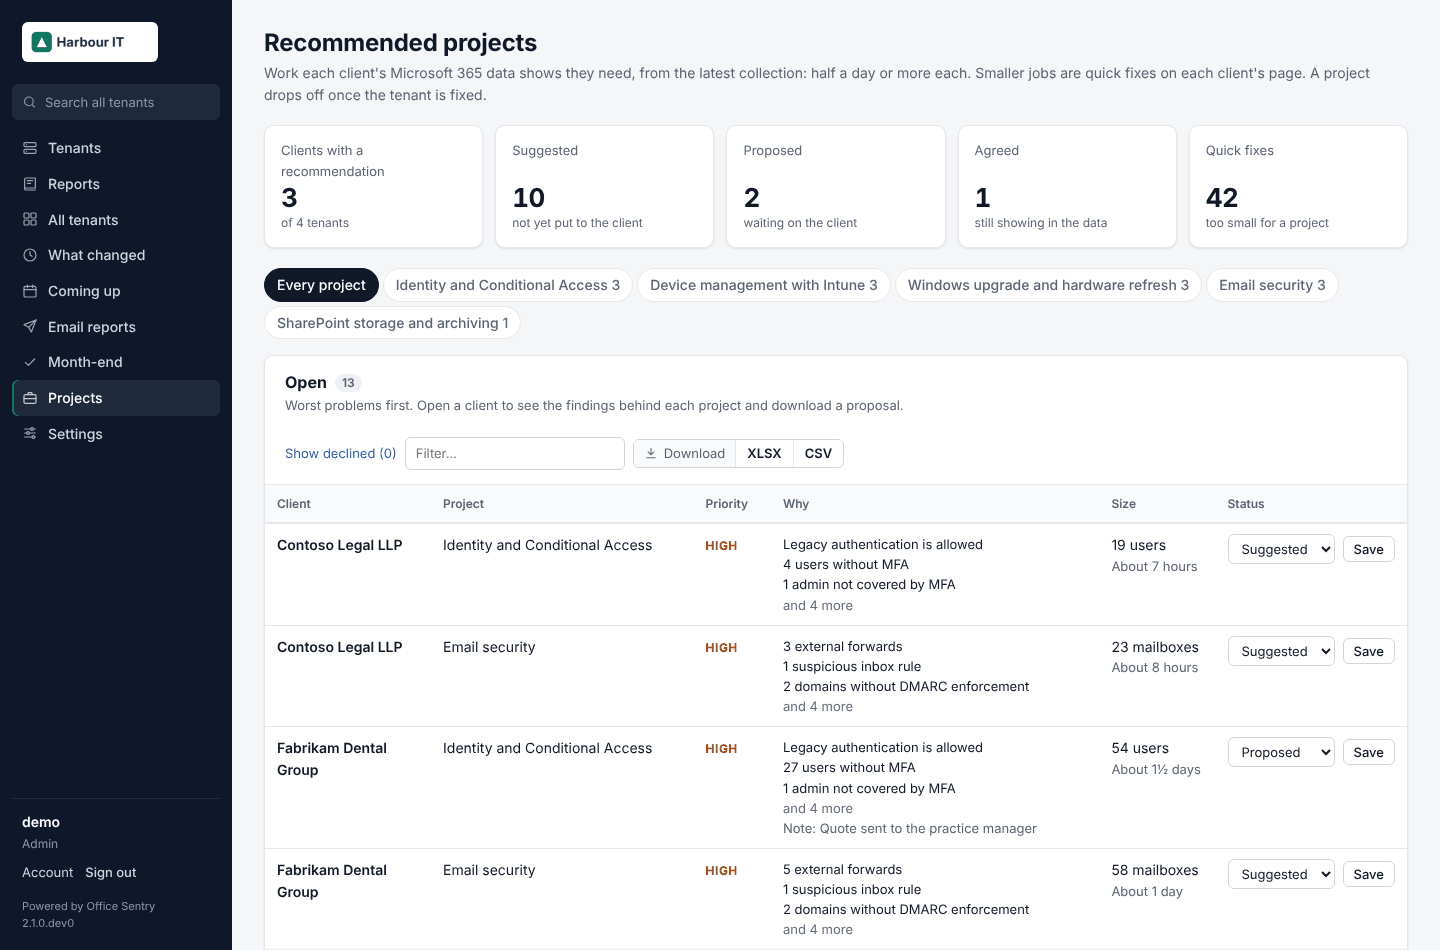Click Sign out
This screenshot has height=950, width=1440.
point(111,872)
